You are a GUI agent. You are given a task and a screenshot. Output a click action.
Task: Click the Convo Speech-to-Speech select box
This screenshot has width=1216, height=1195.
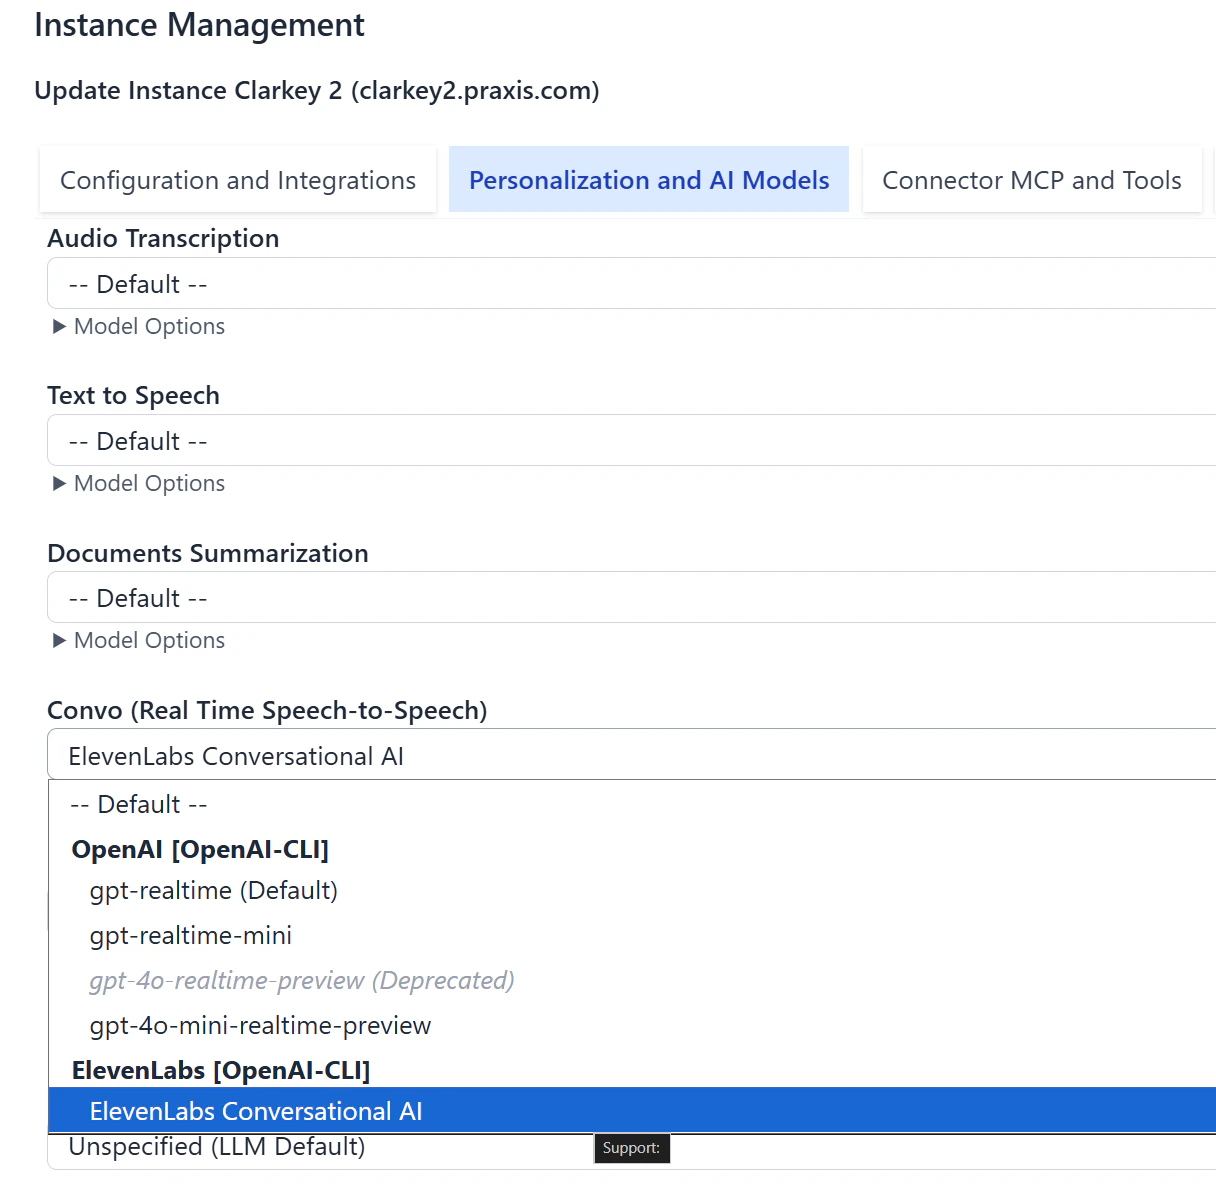(632, 756)
